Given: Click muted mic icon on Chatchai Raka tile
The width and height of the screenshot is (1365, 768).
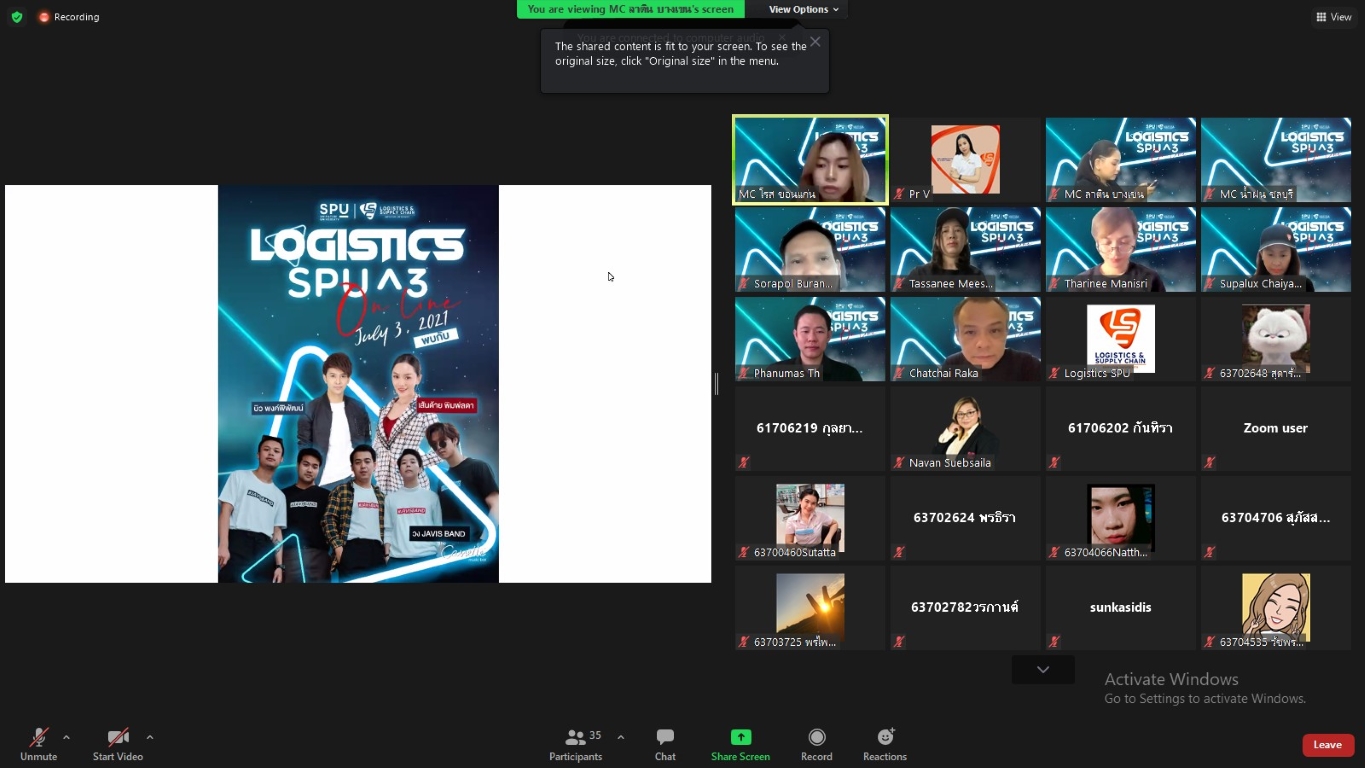Looking at the screenshot, I should (899, 373).
